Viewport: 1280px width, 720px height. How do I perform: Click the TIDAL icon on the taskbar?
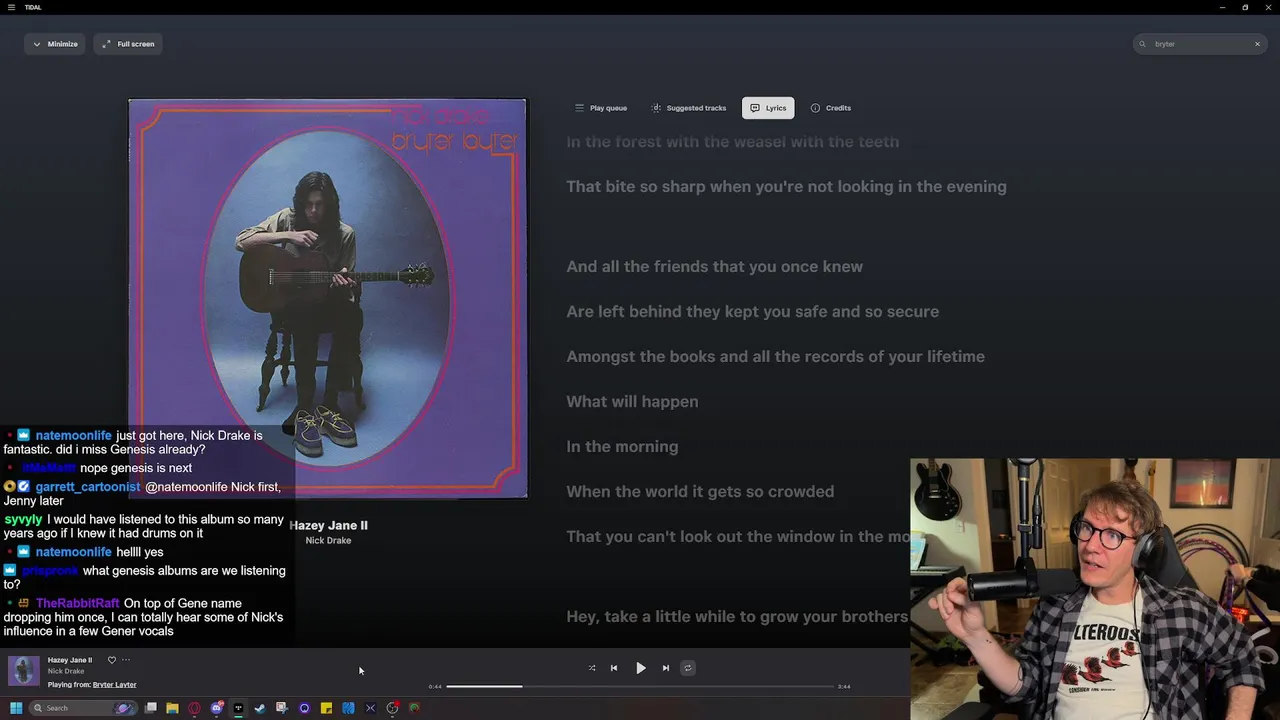(x=238, y=708)
